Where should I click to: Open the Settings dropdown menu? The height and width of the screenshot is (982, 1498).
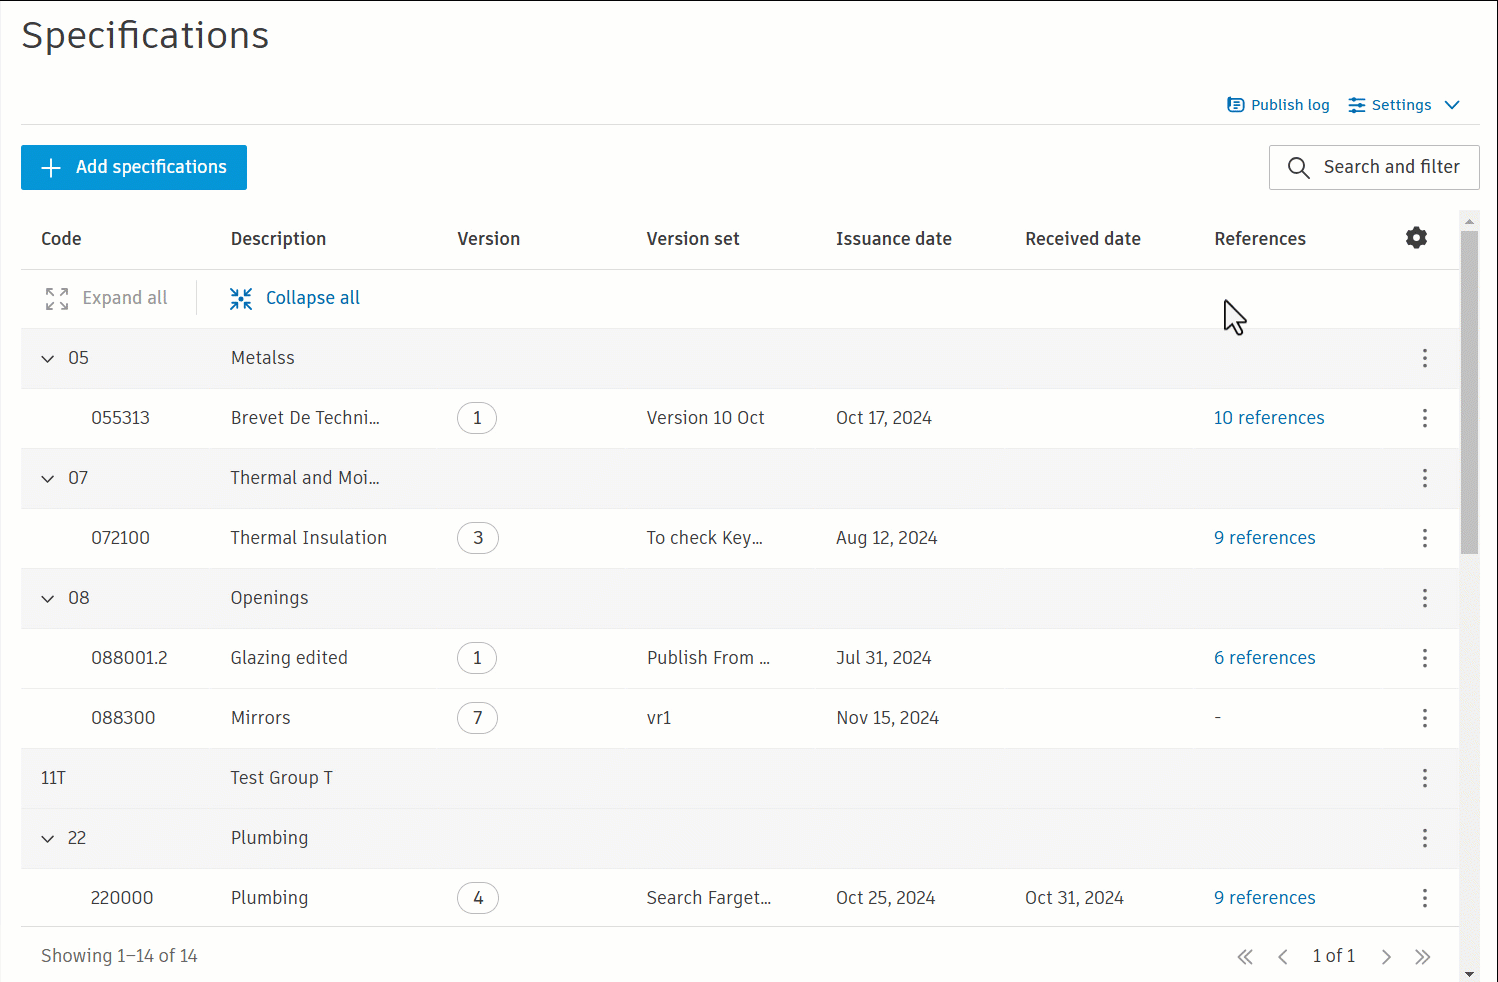point(1403,105)
